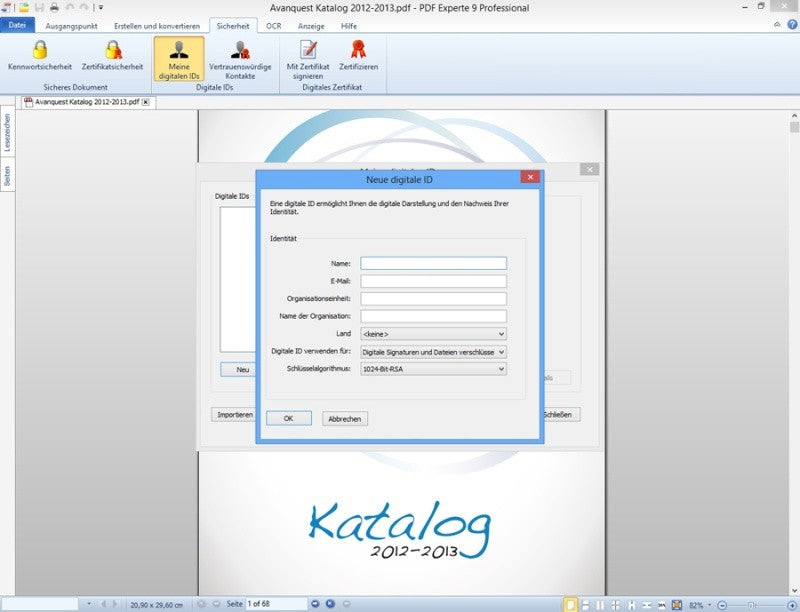Select the Sicherheit ribbon tab

click(233, 26)
